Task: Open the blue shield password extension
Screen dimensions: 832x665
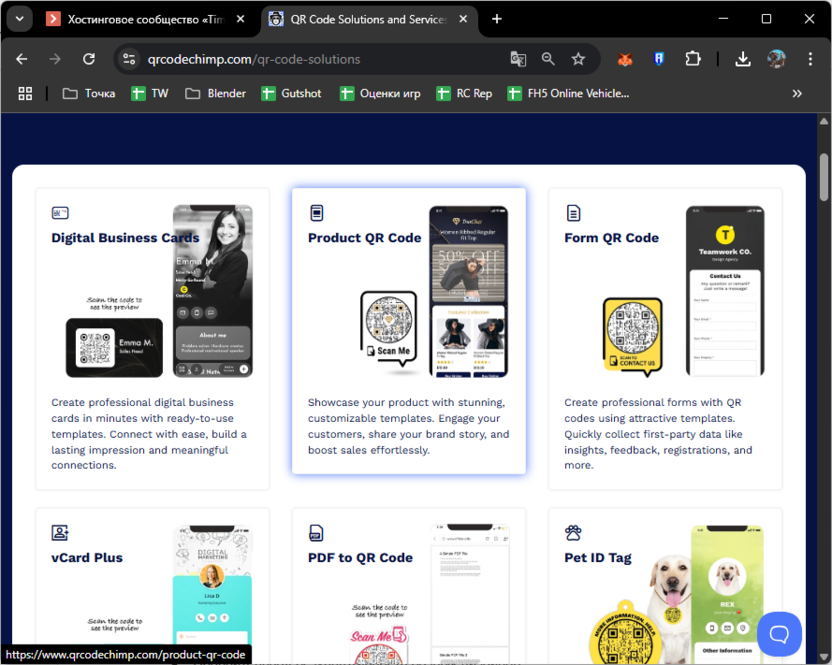Action: coord(658,59)
